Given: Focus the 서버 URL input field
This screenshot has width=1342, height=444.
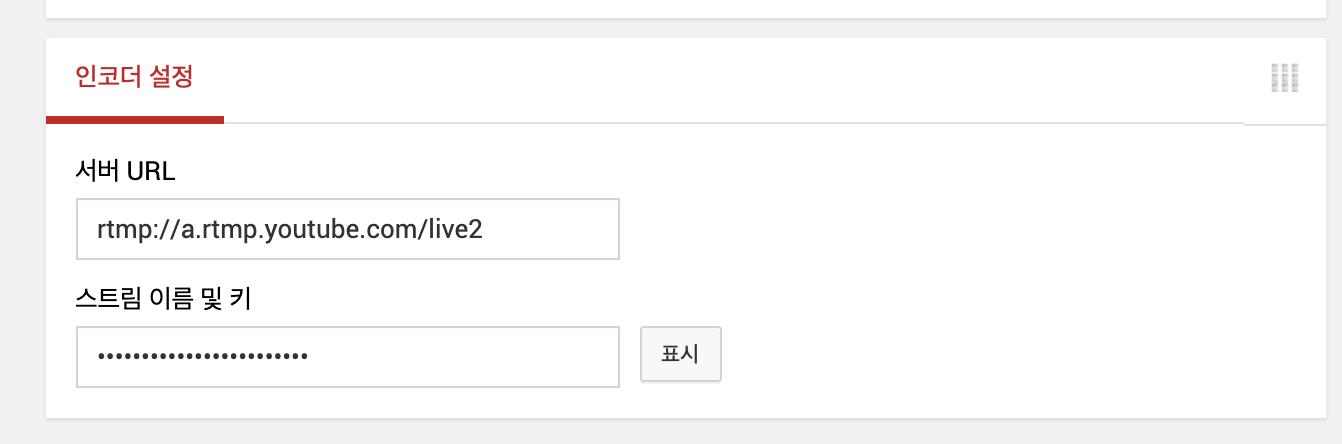Looking at the screenshot, I should pos(348,229).
